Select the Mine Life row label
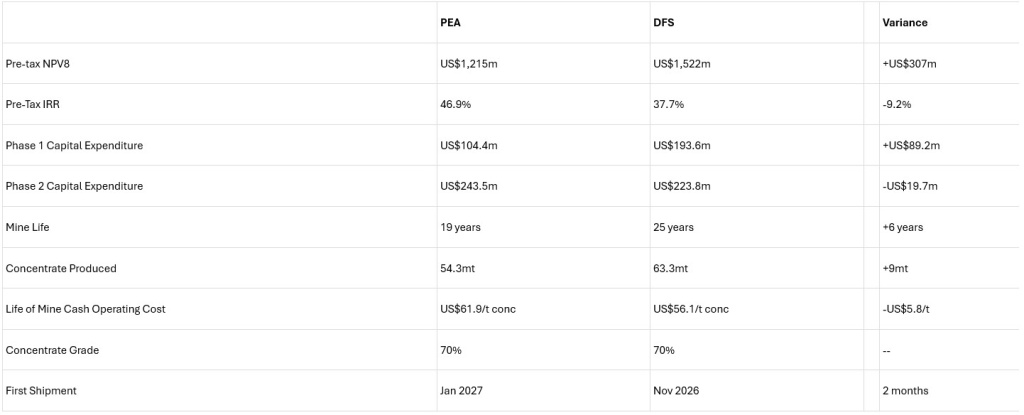Screen dimensions: 1024x415 pyautogui.click(x=28, y=227)
